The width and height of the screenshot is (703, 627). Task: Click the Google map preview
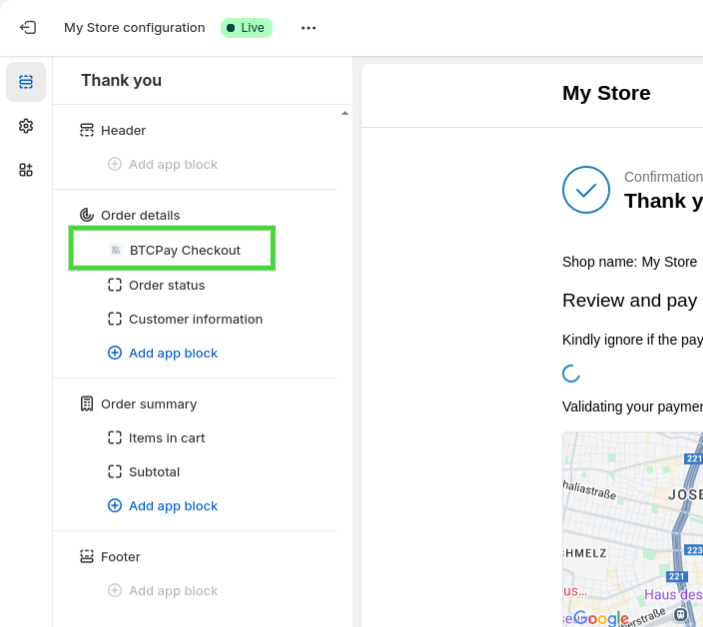pyautogui.click(x=633, y=529)
